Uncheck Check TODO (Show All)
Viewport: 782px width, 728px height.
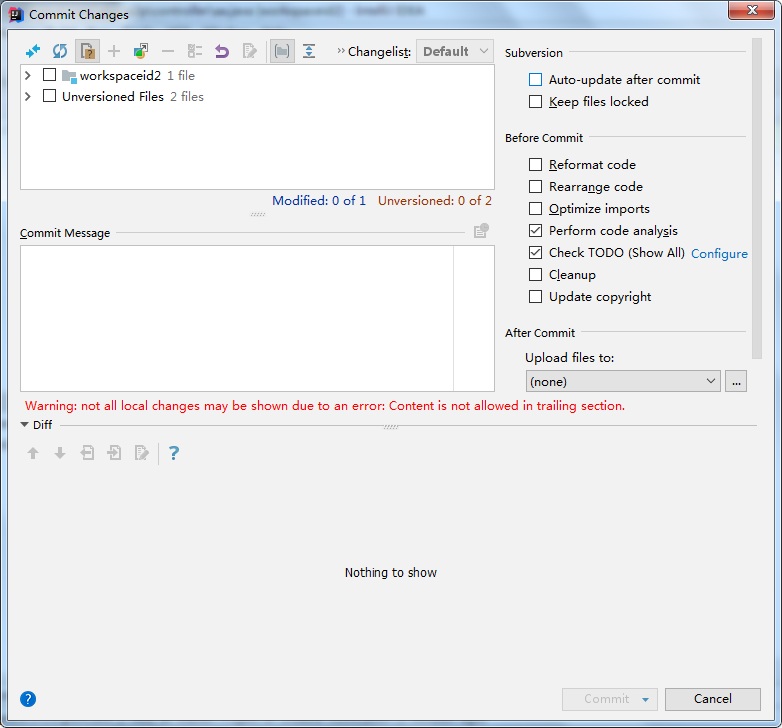[535, 252]
